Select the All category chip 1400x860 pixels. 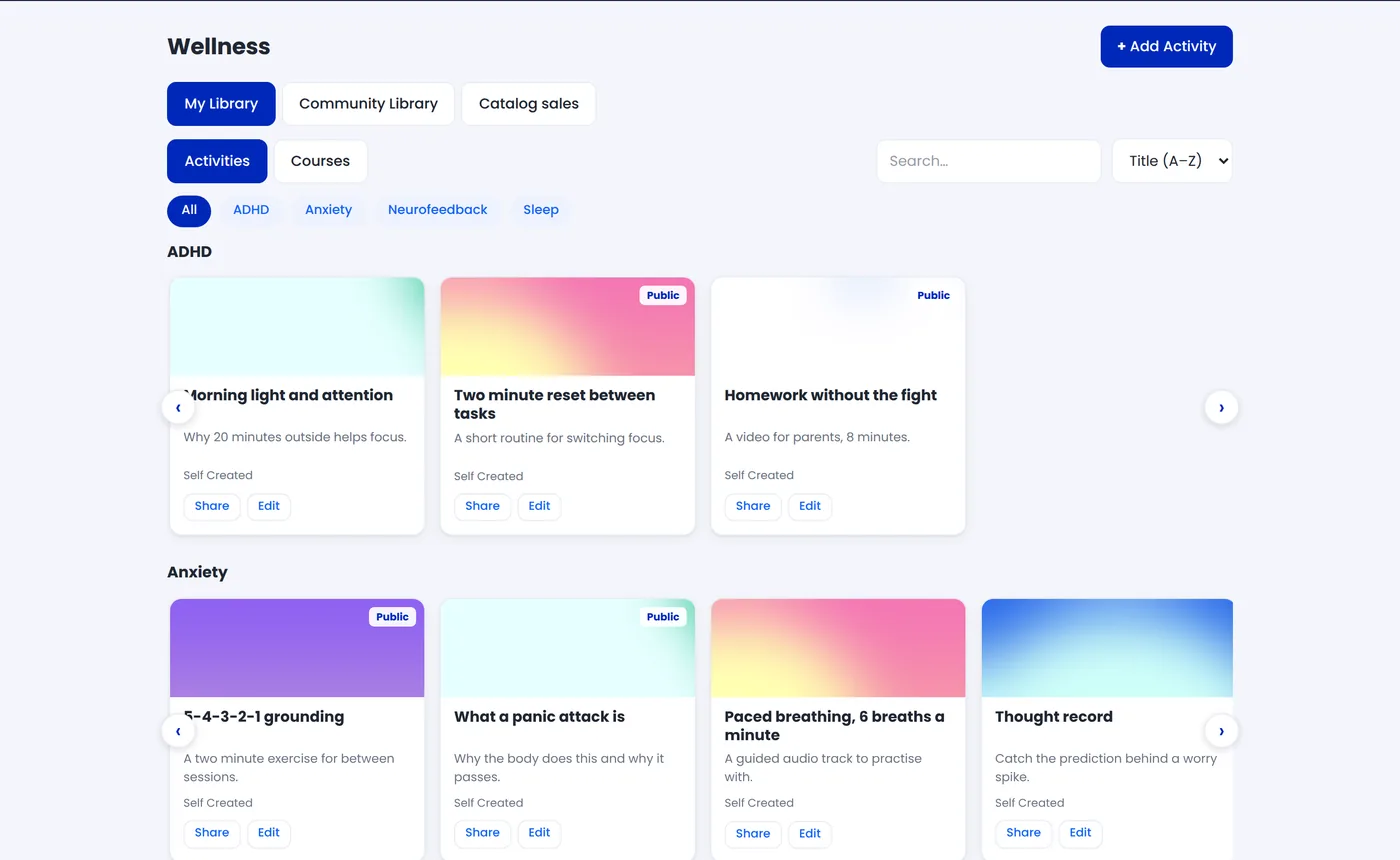point(189,210)
